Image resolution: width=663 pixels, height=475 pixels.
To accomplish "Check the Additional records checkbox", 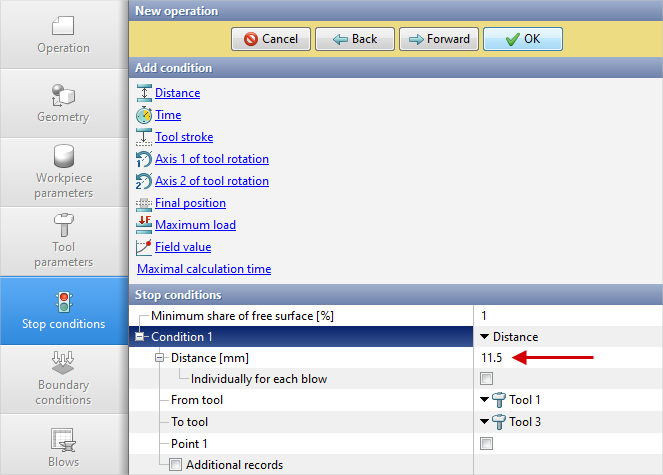I will 175,465.
